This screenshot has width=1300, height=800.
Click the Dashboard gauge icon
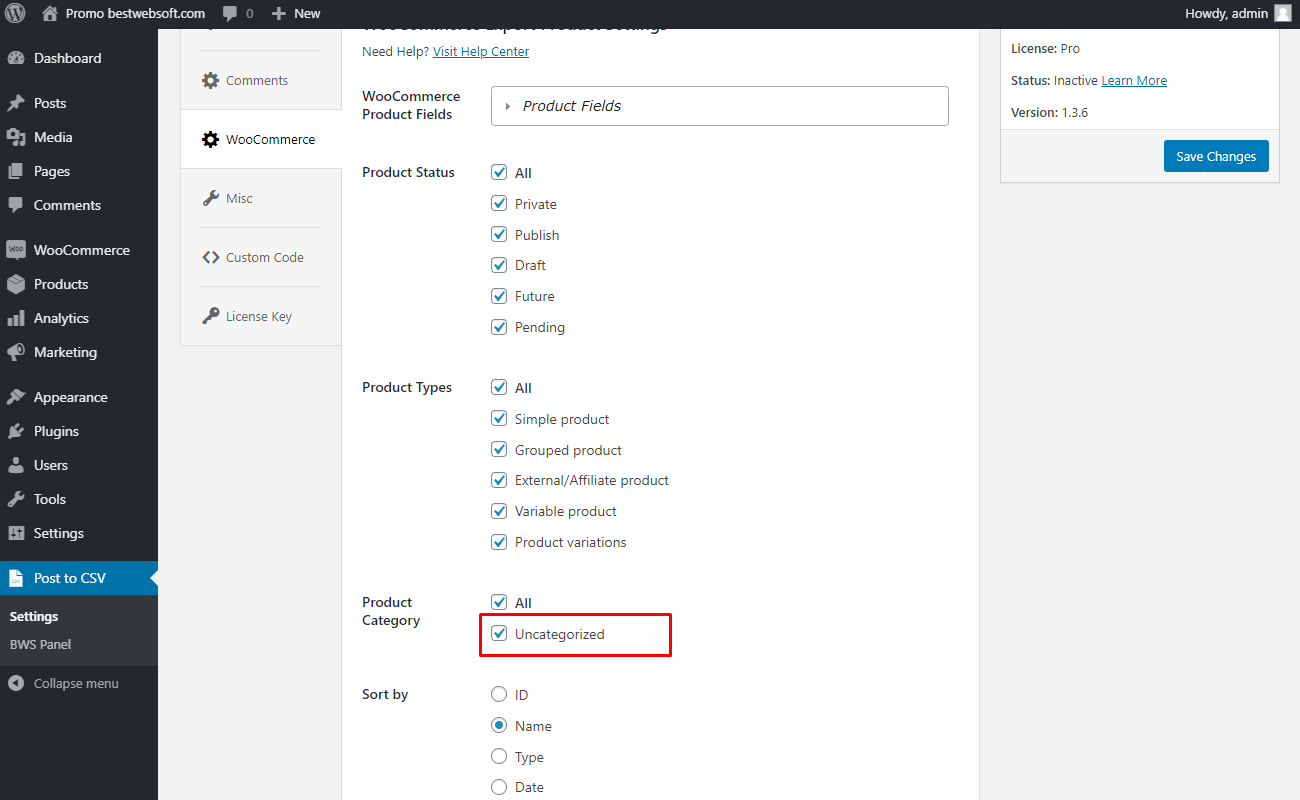[16, 58]
